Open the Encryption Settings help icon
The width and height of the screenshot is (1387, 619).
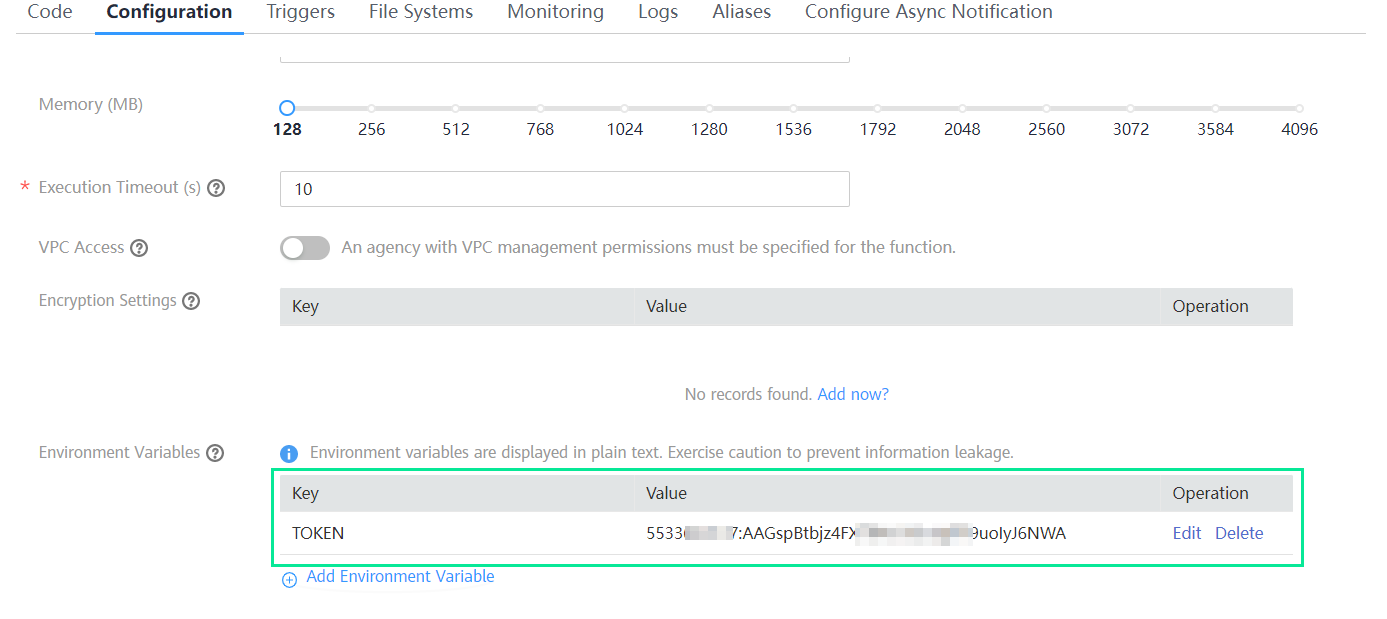tap(191, 300)
